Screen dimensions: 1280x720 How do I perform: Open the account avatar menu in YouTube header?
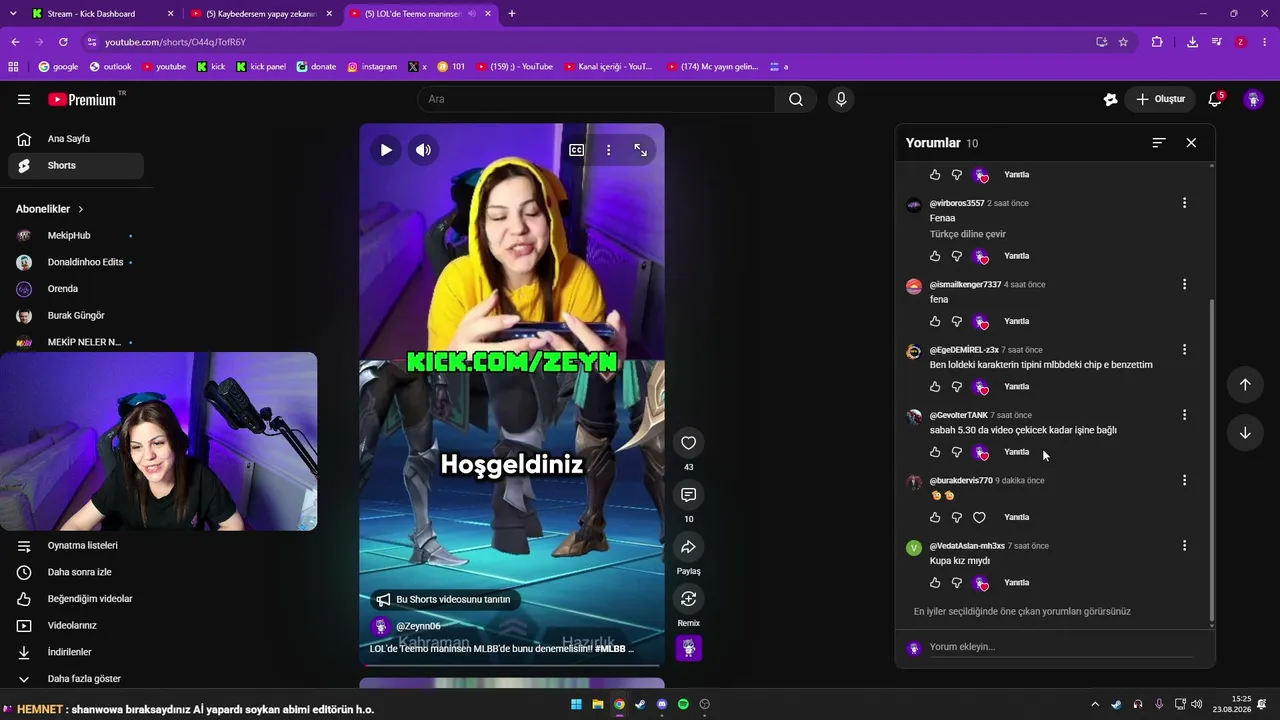point(1253,99)
